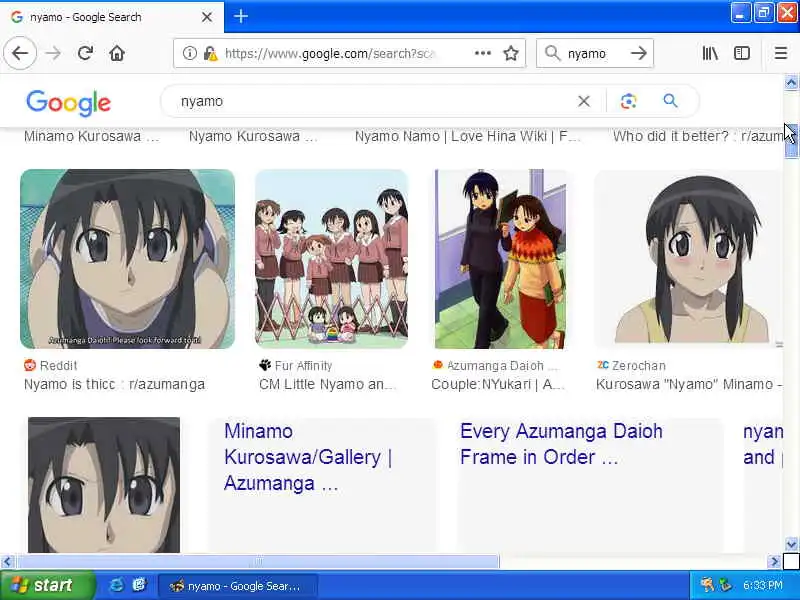Click the forward navigation arrow
Image resolution: width=800 pixels, height=600 pixels.
(53, 53)
